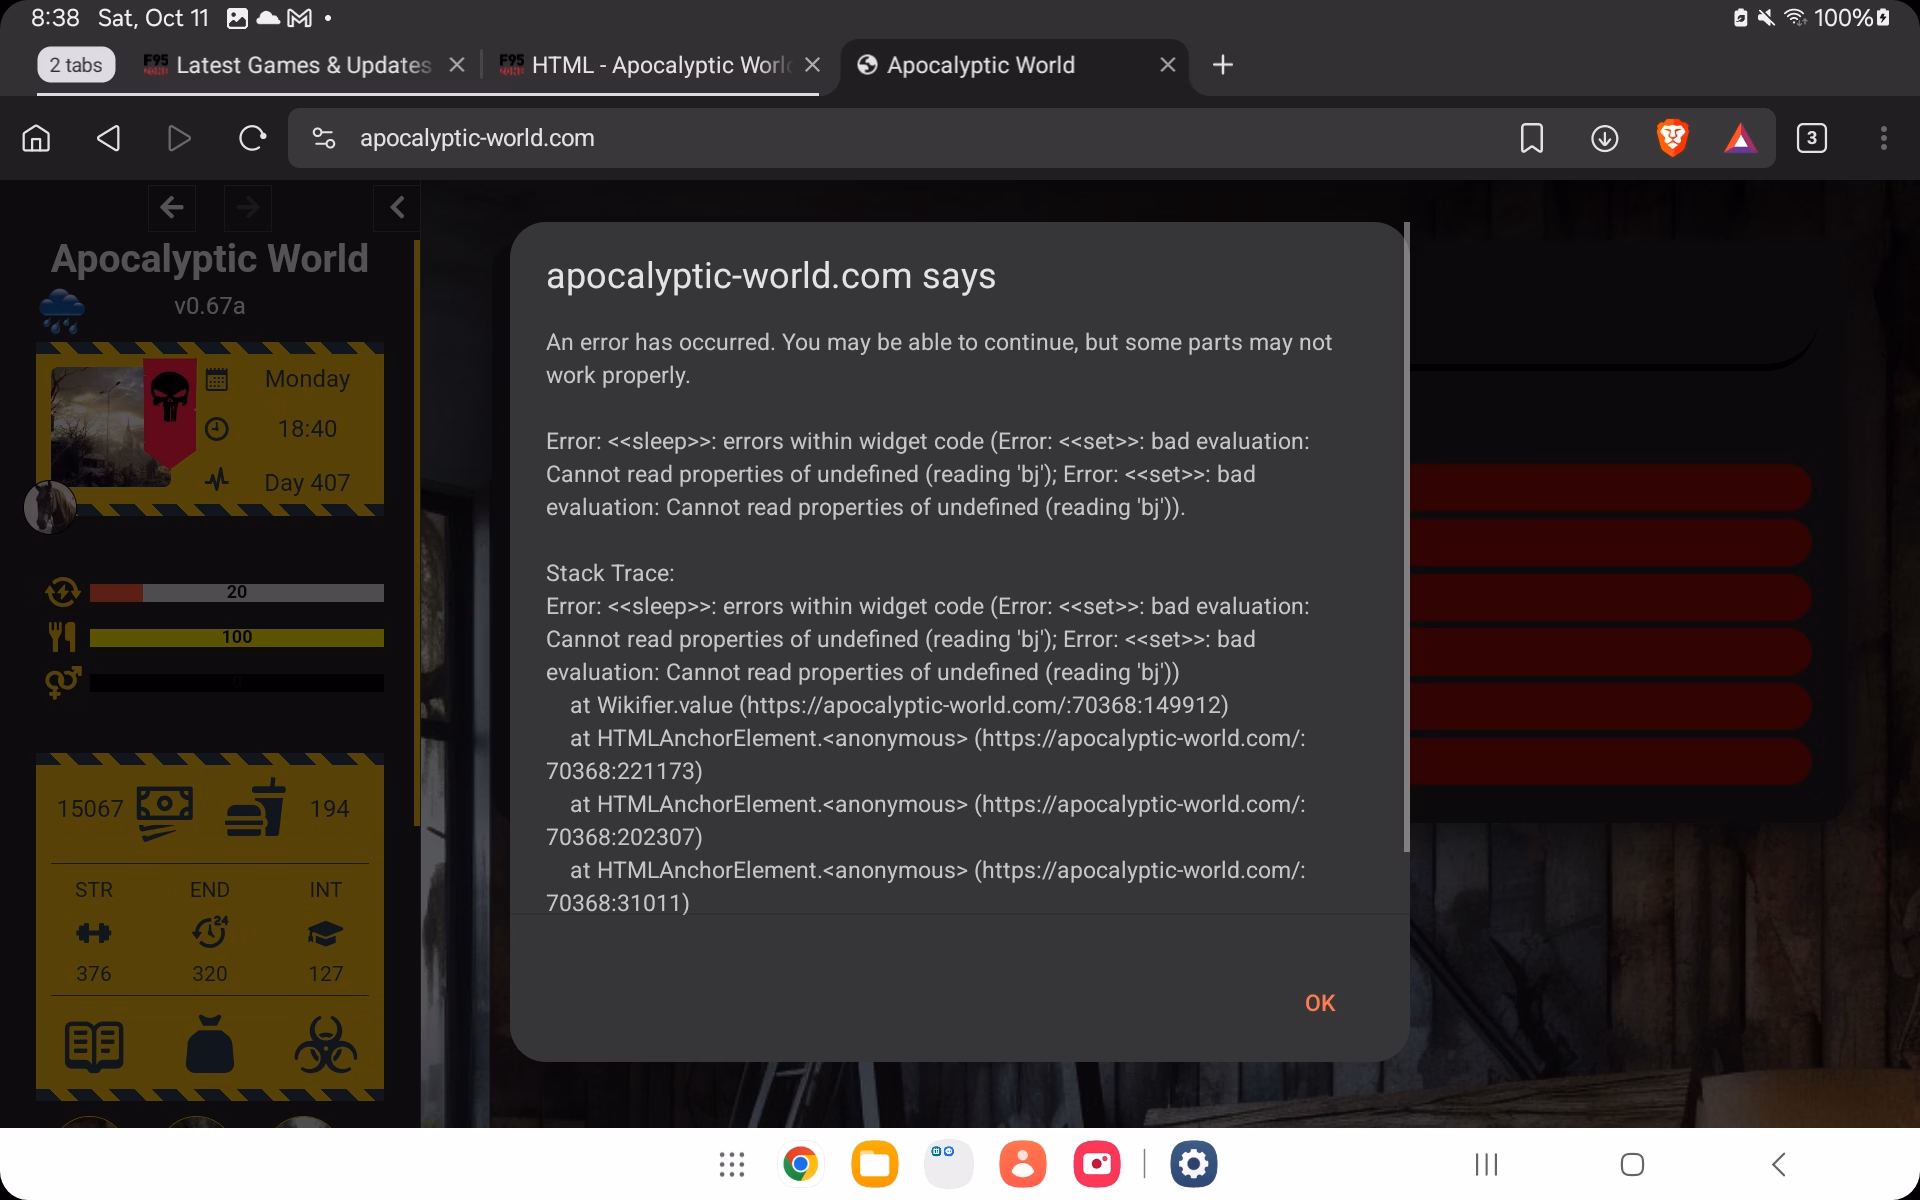Bookmark this page
This screenshot has width=1920, height=1200.
pyautogui.click(x=1531, y=138)
